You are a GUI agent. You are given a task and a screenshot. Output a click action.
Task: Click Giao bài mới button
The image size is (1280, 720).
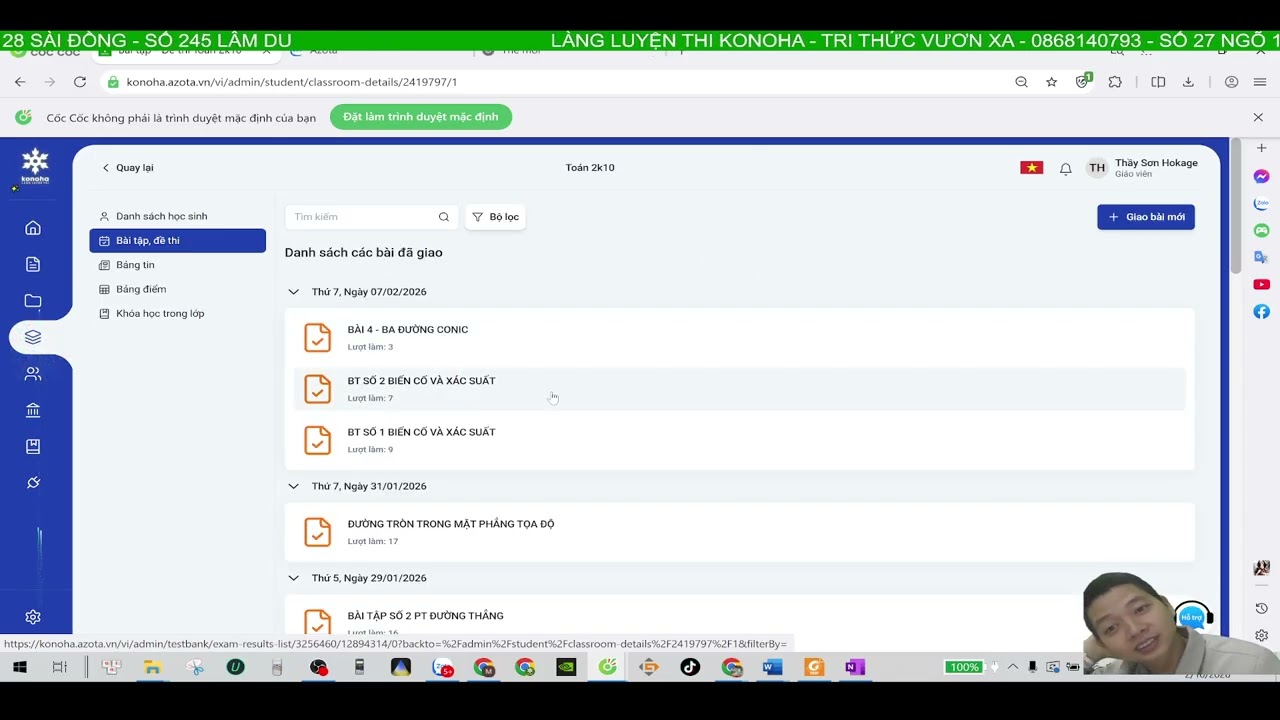pyautogui.click(x=1146, y=217)
